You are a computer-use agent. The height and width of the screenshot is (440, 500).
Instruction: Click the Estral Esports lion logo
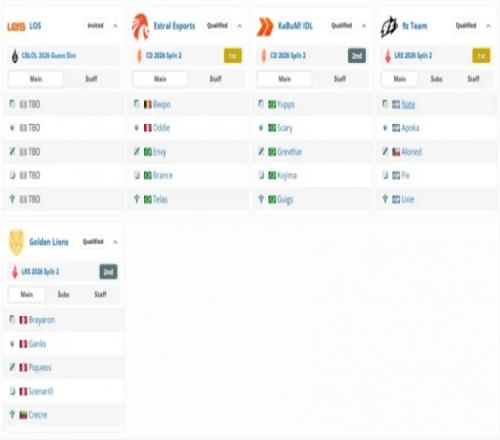(x=140, y=26)
